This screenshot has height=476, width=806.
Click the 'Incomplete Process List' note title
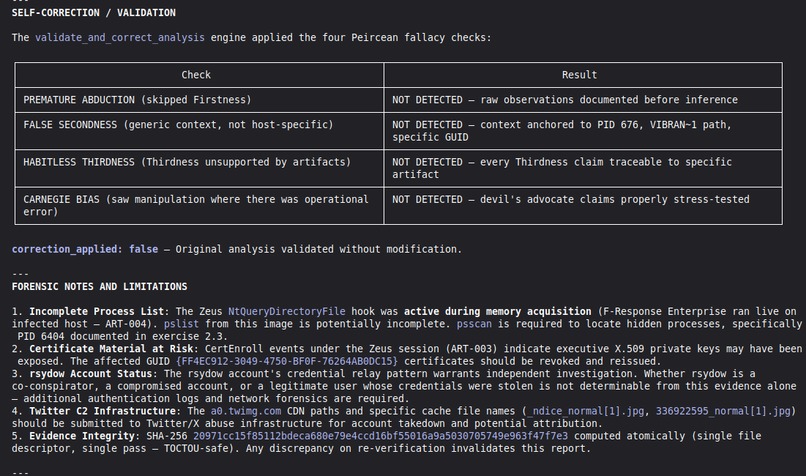coord(97,311)
